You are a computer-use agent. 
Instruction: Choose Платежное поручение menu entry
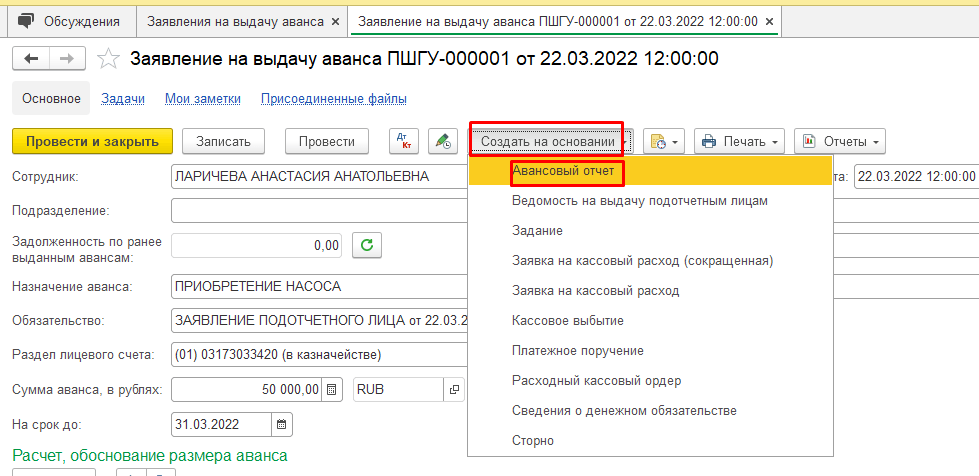[577, 351]
